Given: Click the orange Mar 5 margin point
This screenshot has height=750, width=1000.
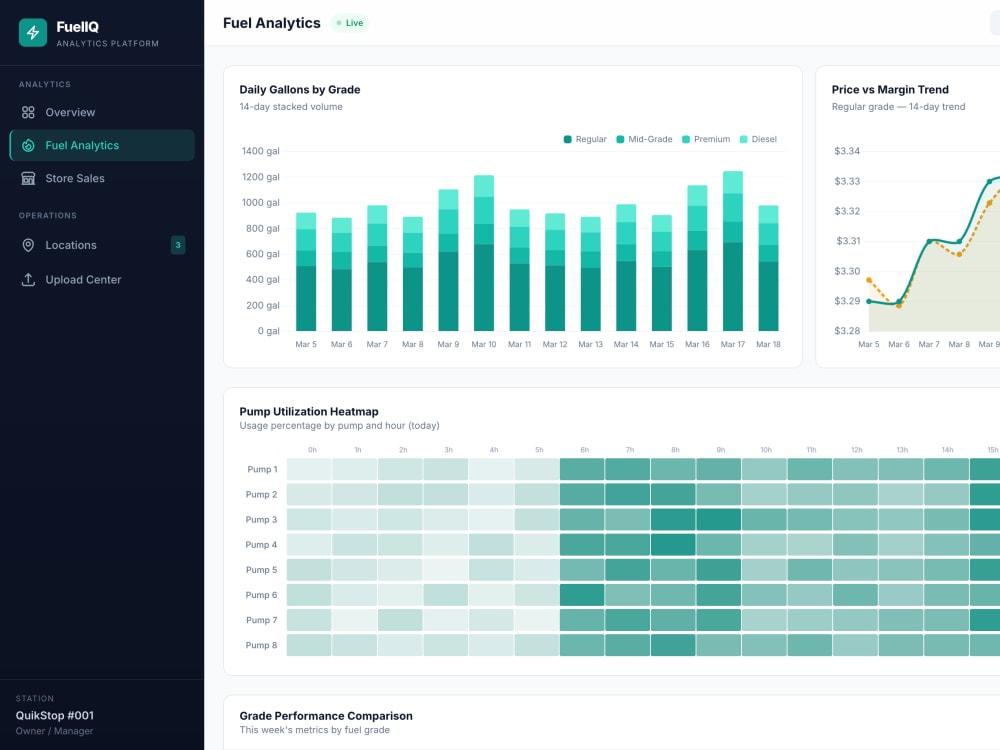Looking at the screenshot, I should point(869,281).
